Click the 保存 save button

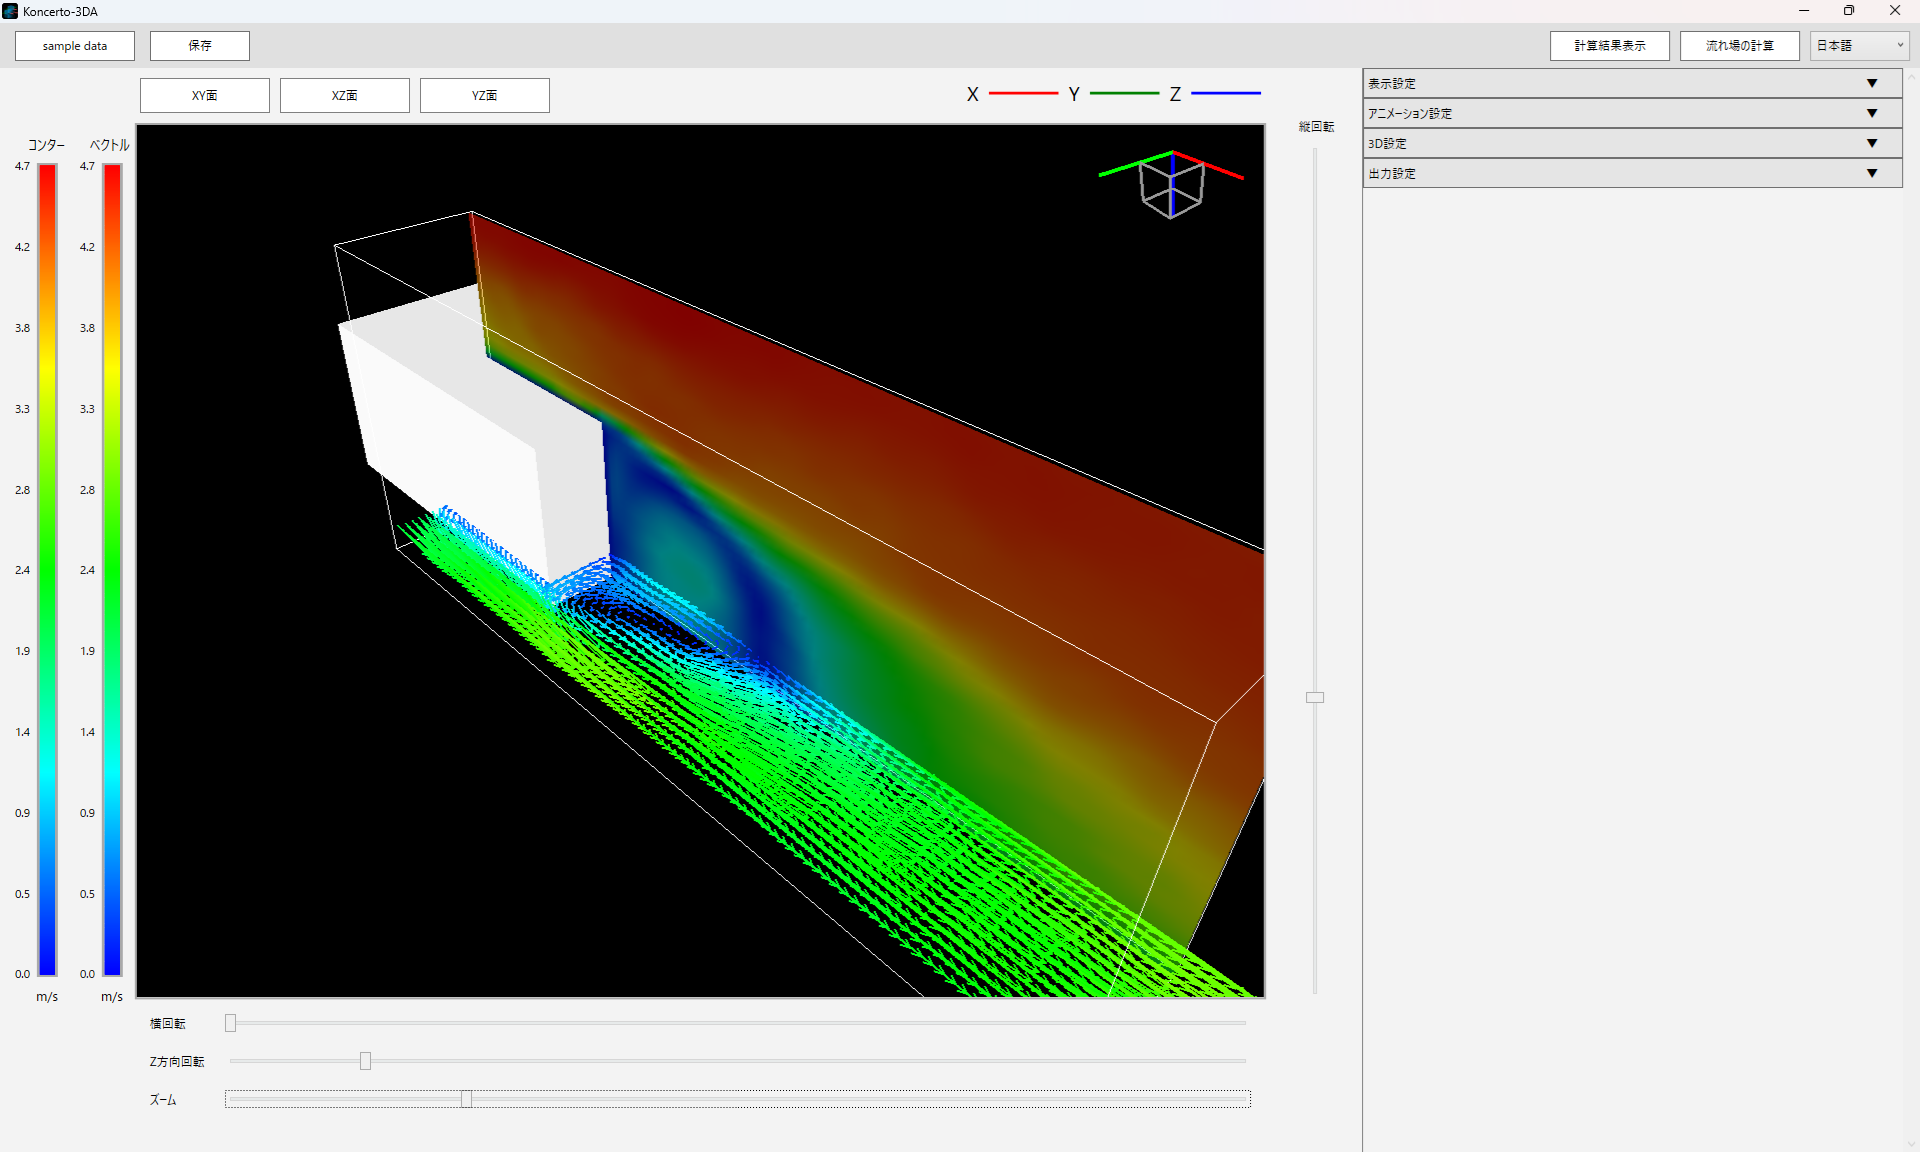click(x=200, y=46)
